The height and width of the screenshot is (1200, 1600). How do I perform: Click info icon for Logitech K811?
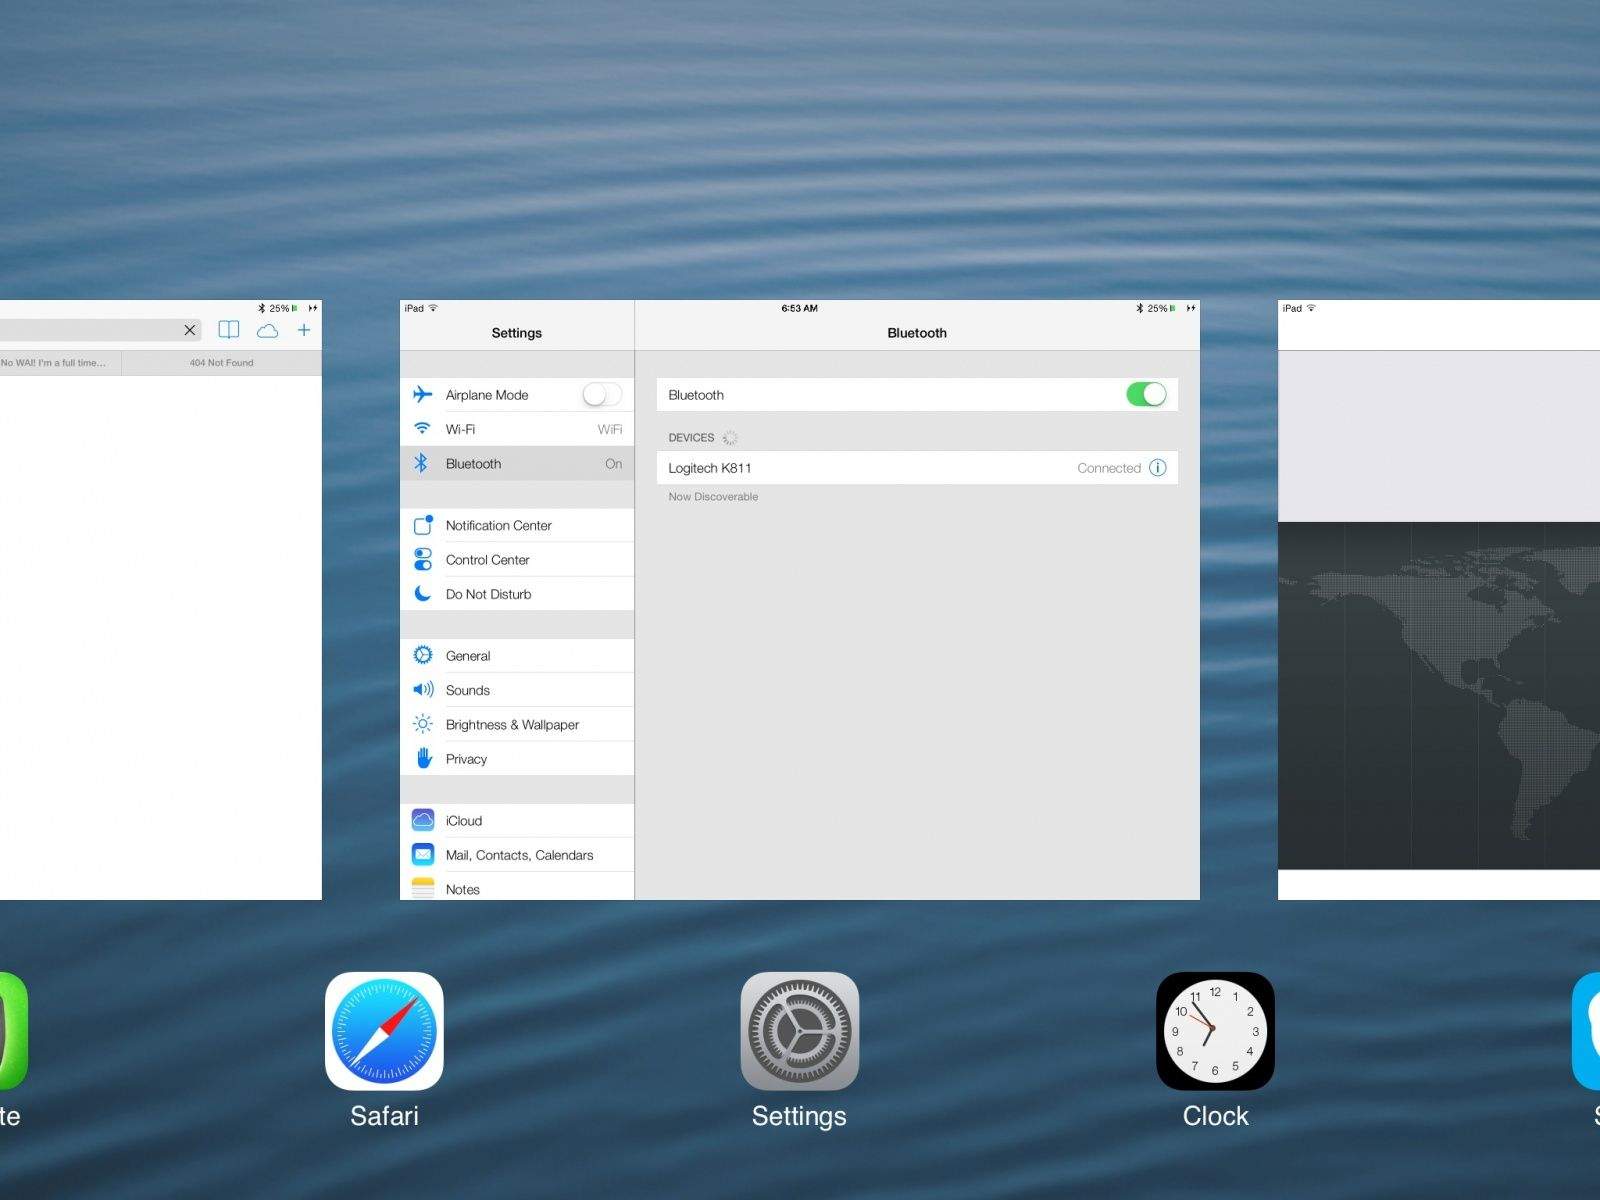[x=1157, y=468]
